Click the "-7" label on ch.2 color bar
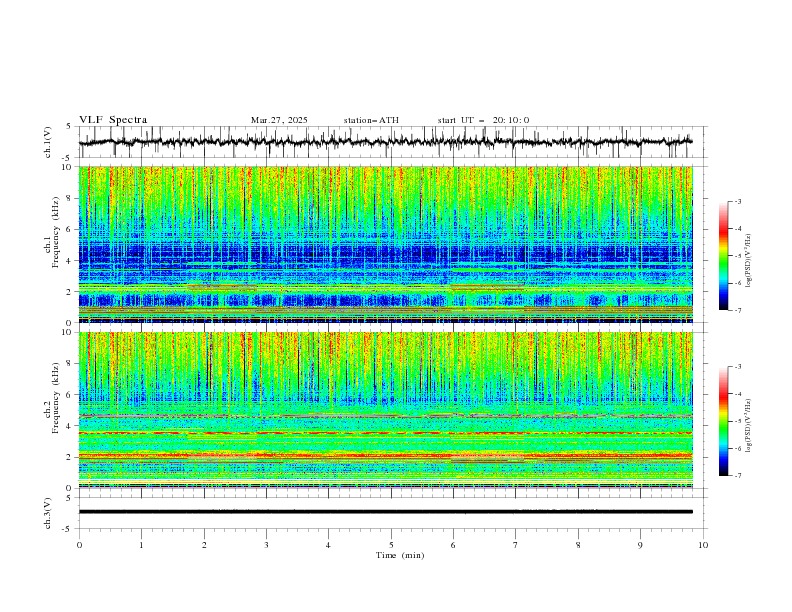 coord(738,475)
